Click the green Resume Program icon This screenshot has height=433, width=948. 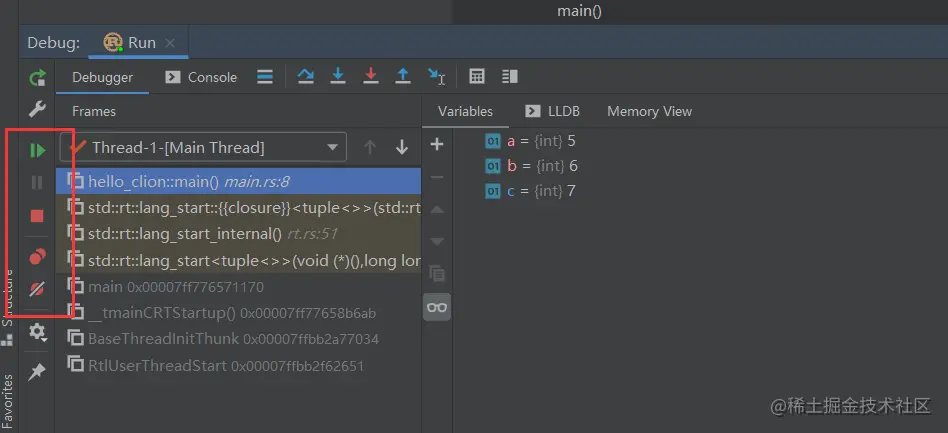(37, 151)
